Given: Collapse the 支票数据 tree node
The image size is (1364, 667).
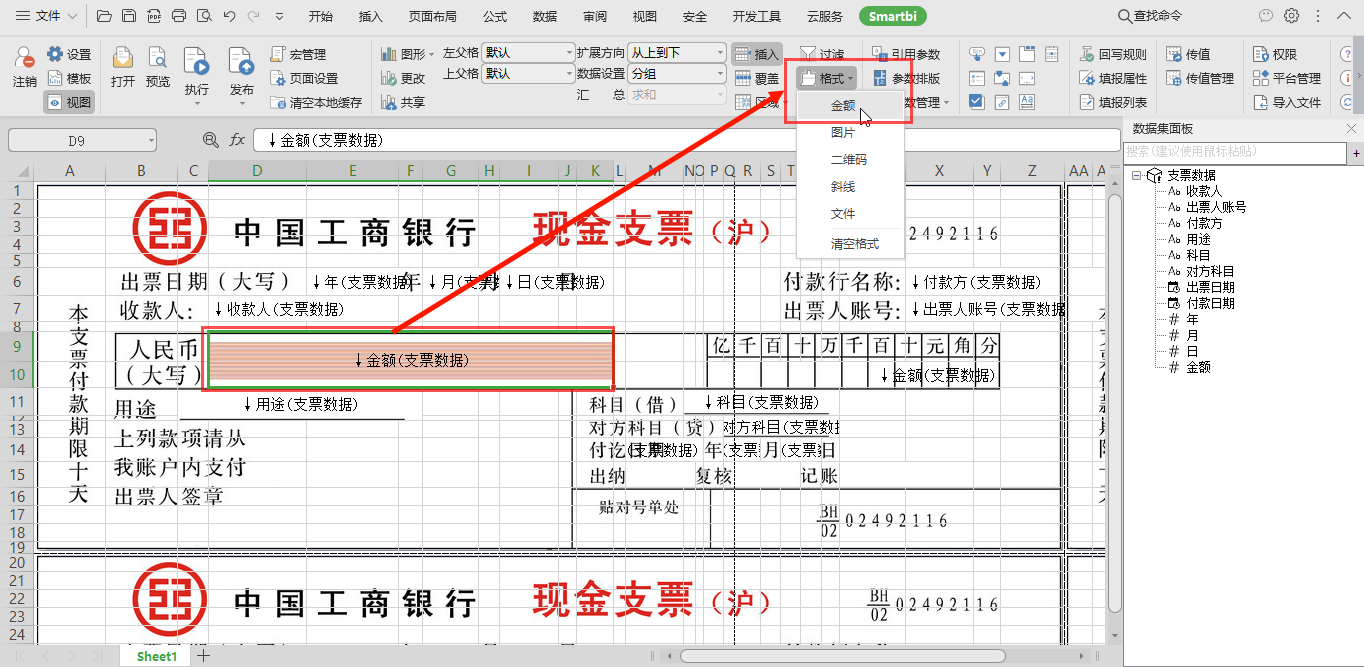Looking at the screenshot, I should 1139,175.
